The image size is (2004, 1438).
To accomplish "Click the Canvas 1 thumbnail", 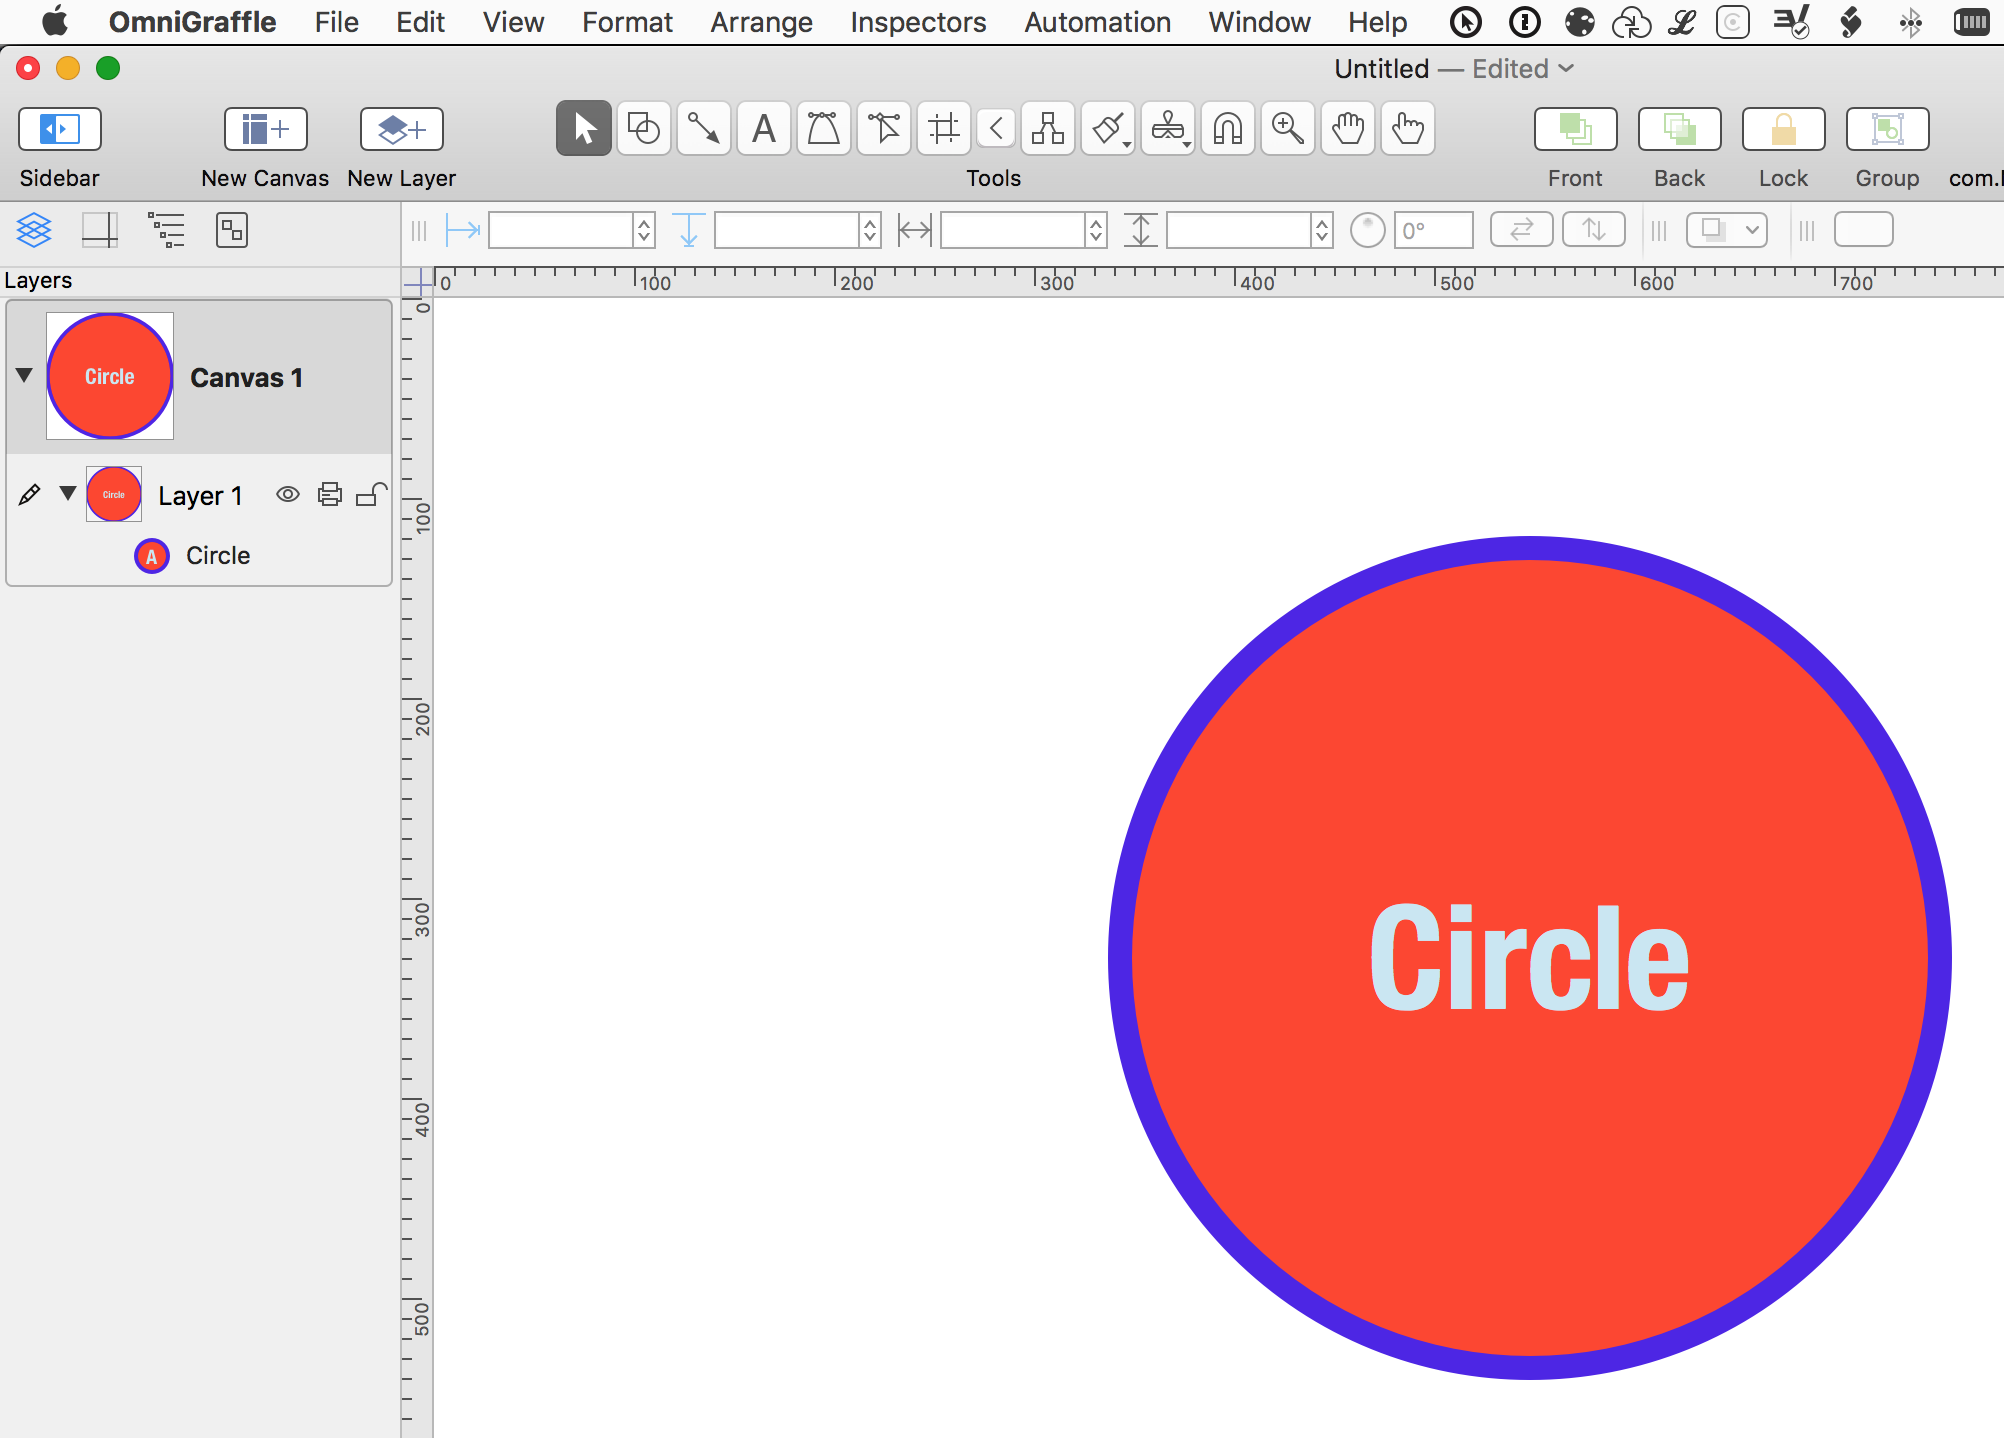I will coord(109,375).
